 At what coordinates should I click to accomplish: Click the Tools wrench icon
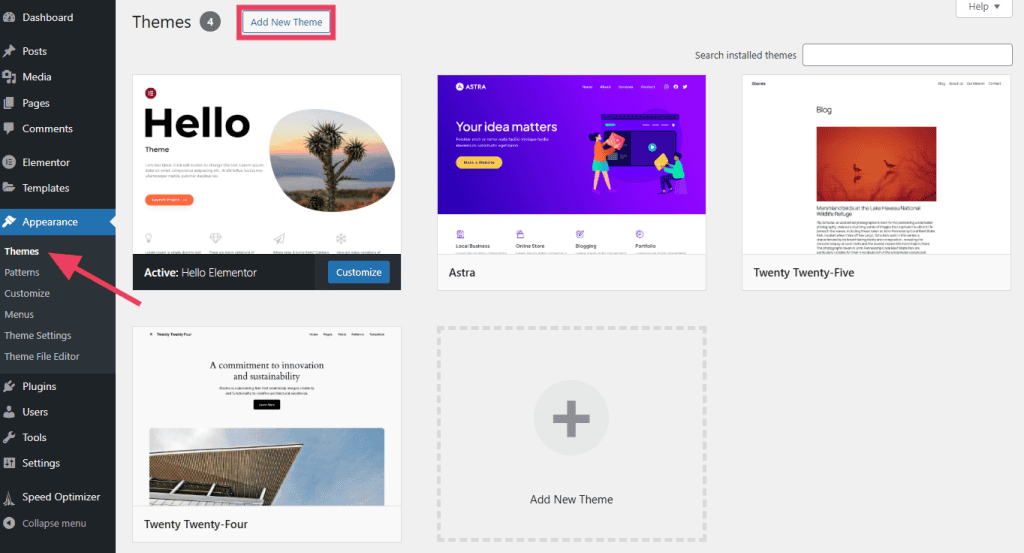[9, 437]
